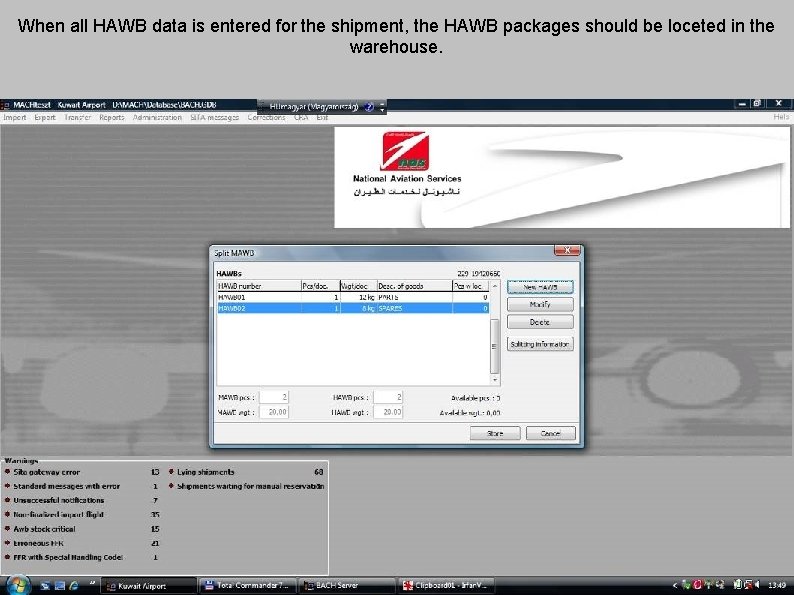Image resolution: width=794 pixels, height=595 pixels.
Task: Click Standard messages with error warning
Action: (66, 486)
